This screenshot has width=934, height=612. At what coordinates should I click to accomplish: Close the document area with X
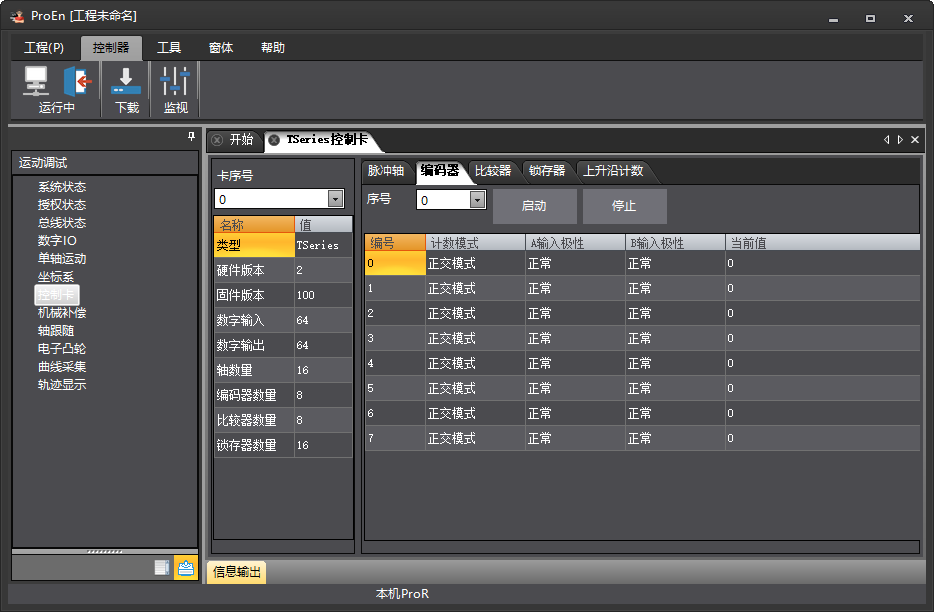coord(915,139)
